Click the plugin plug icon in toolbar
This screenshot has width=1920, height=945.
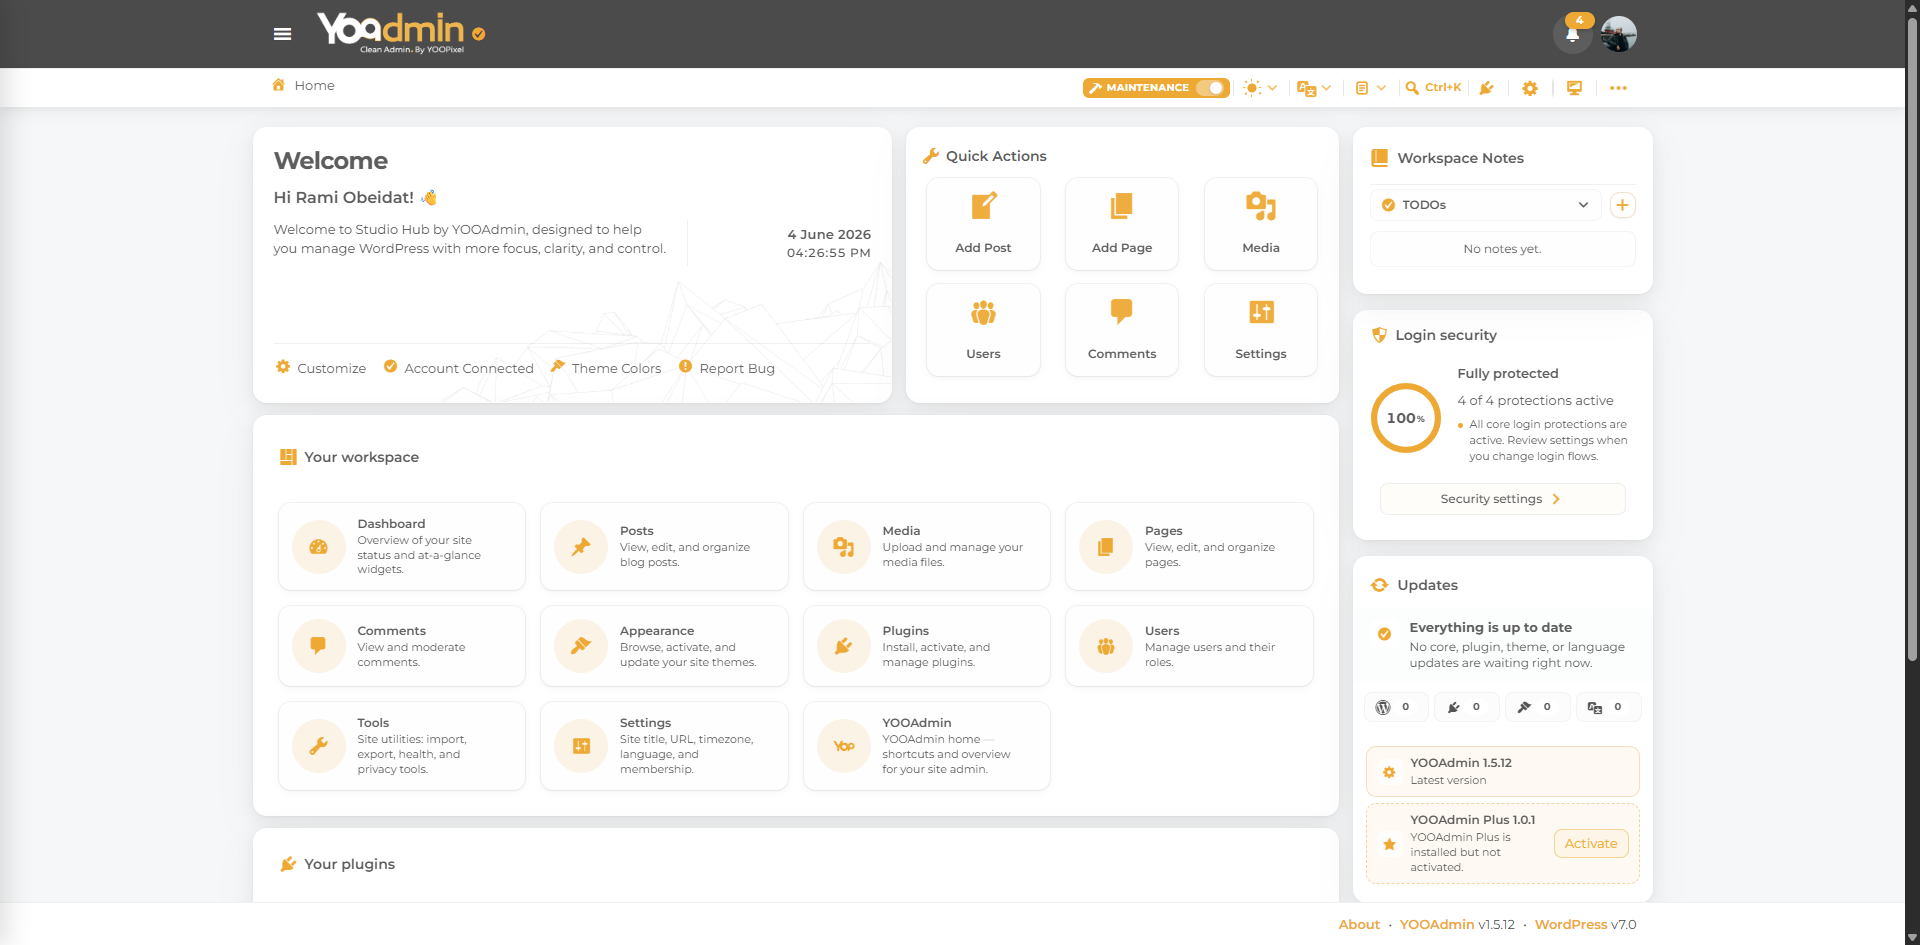click(x=1487, y=88)
